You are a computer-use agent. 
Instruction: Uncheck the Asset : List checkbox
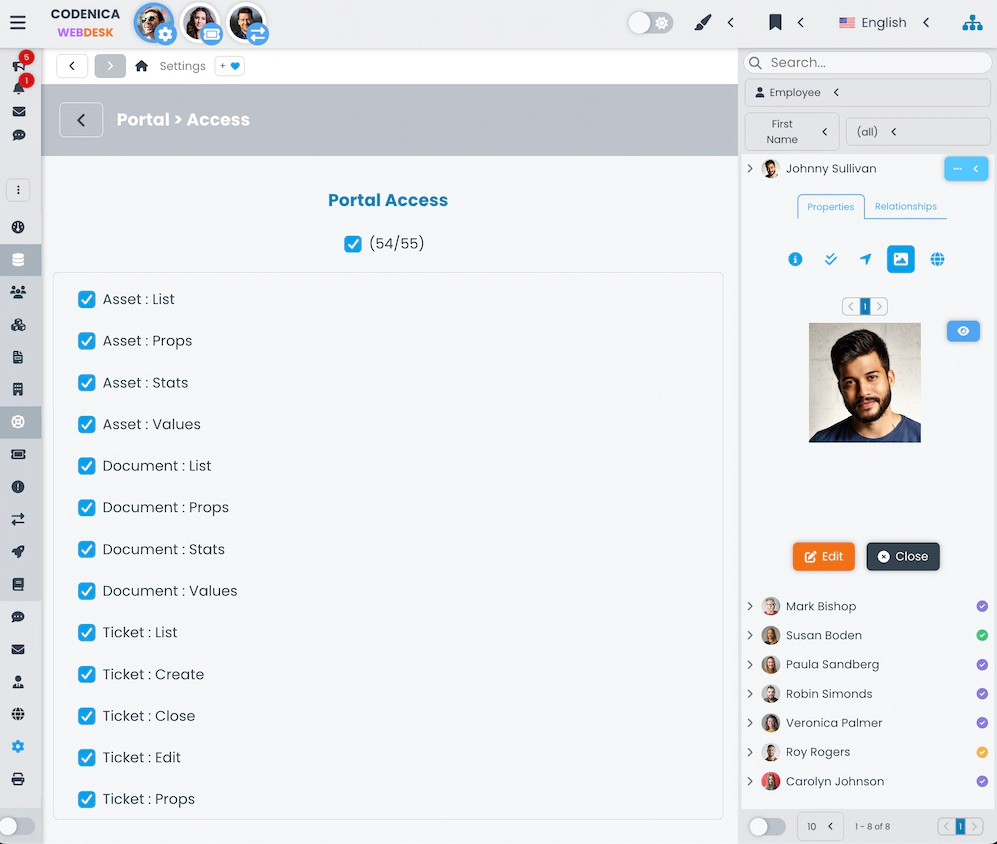[87, 299]
